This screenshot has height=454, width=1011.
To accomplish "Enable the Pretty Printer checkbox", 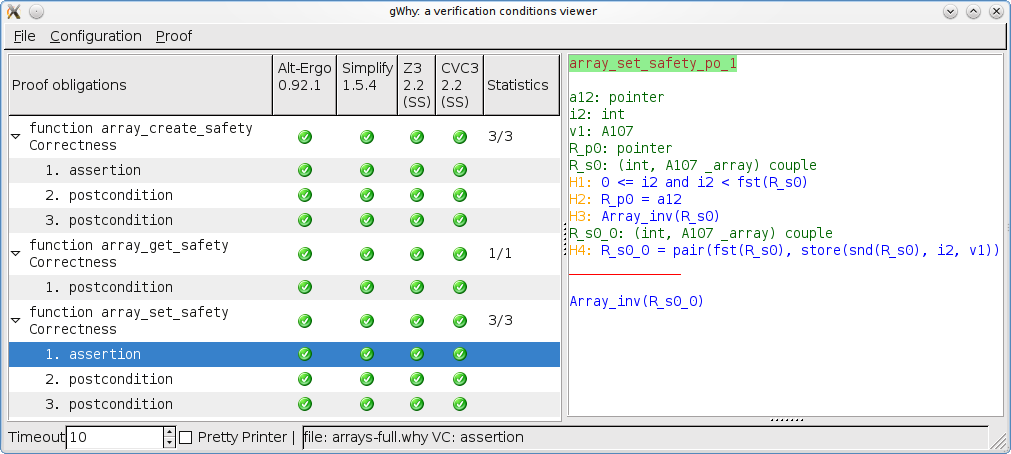I will [186, 437].
